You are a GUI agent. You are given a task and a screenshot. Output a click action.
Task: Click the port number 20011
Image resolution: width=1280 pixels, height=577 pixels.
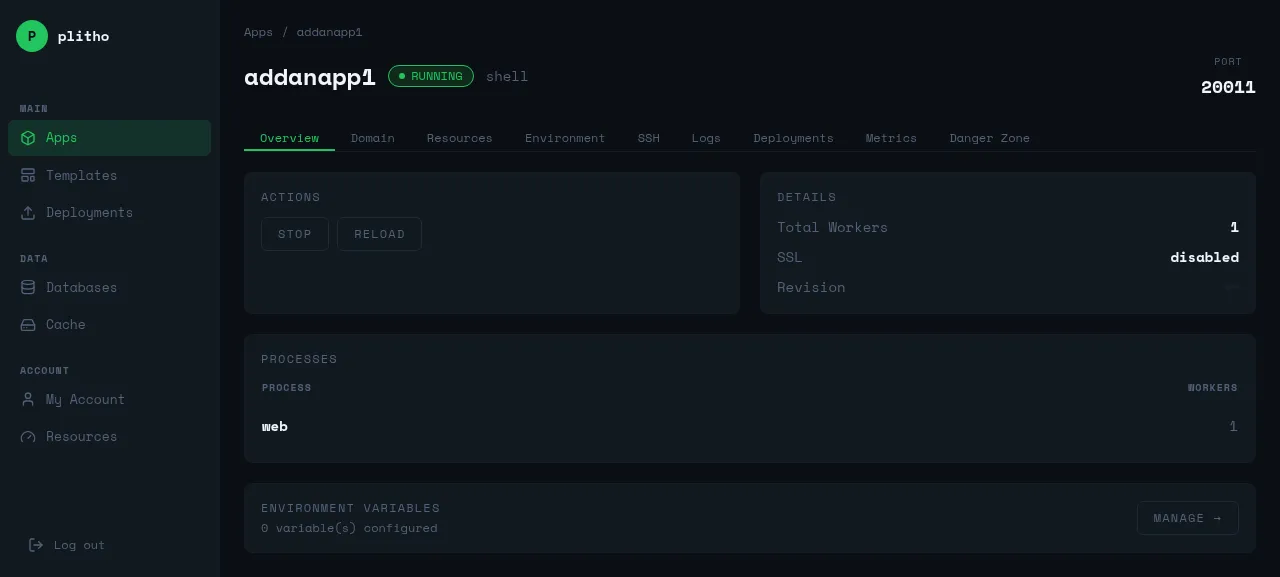pyautogui.click(x=1228, y=87)
